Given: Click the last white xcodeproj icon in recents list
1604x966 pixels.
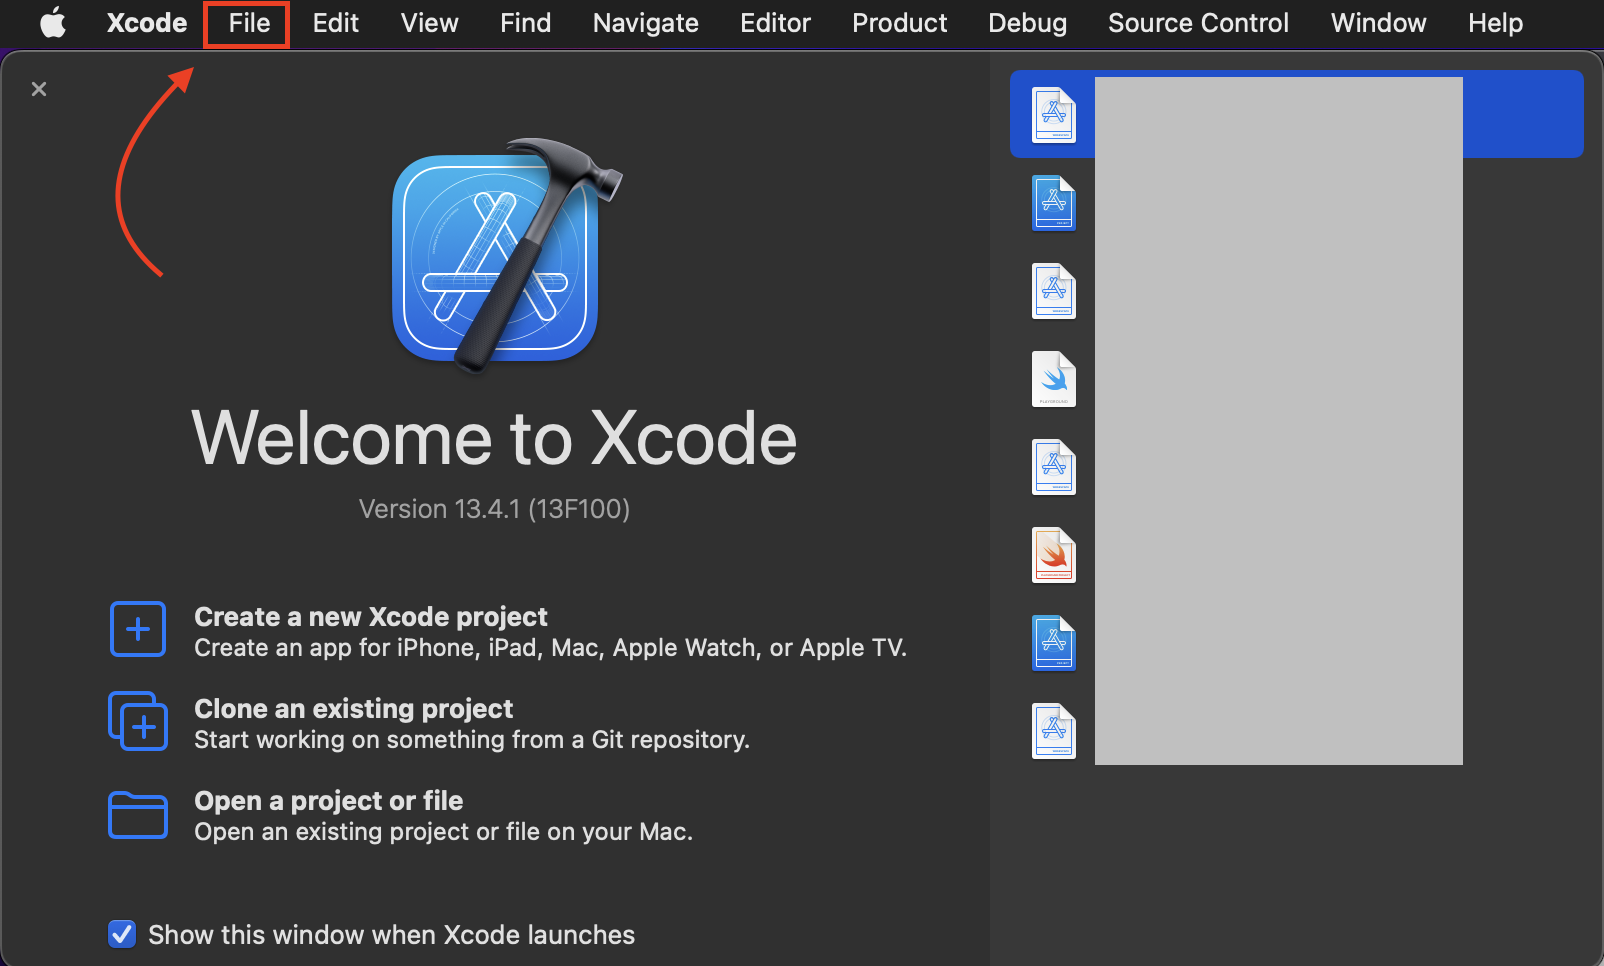Looking at the screenshot, I should (1054, 731).
